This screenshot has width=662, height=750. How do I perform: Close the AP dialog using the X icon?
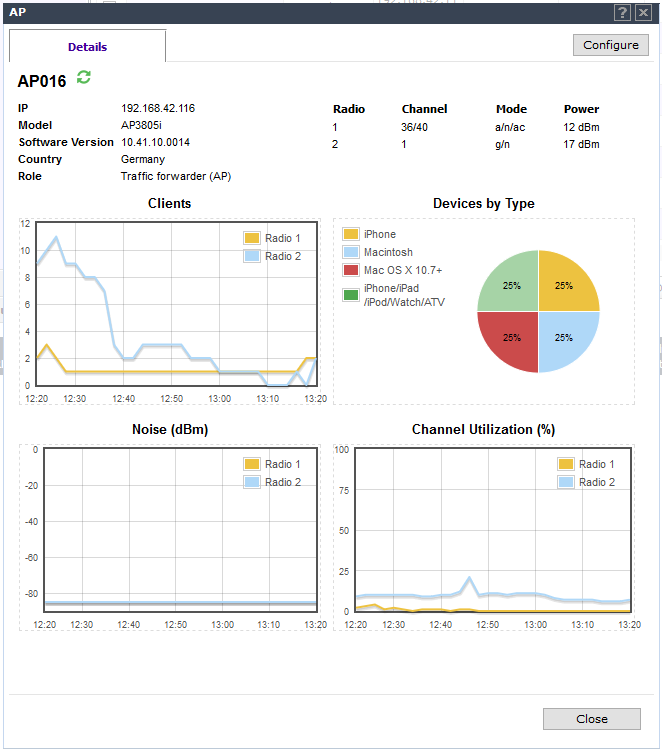pos(643,12)
